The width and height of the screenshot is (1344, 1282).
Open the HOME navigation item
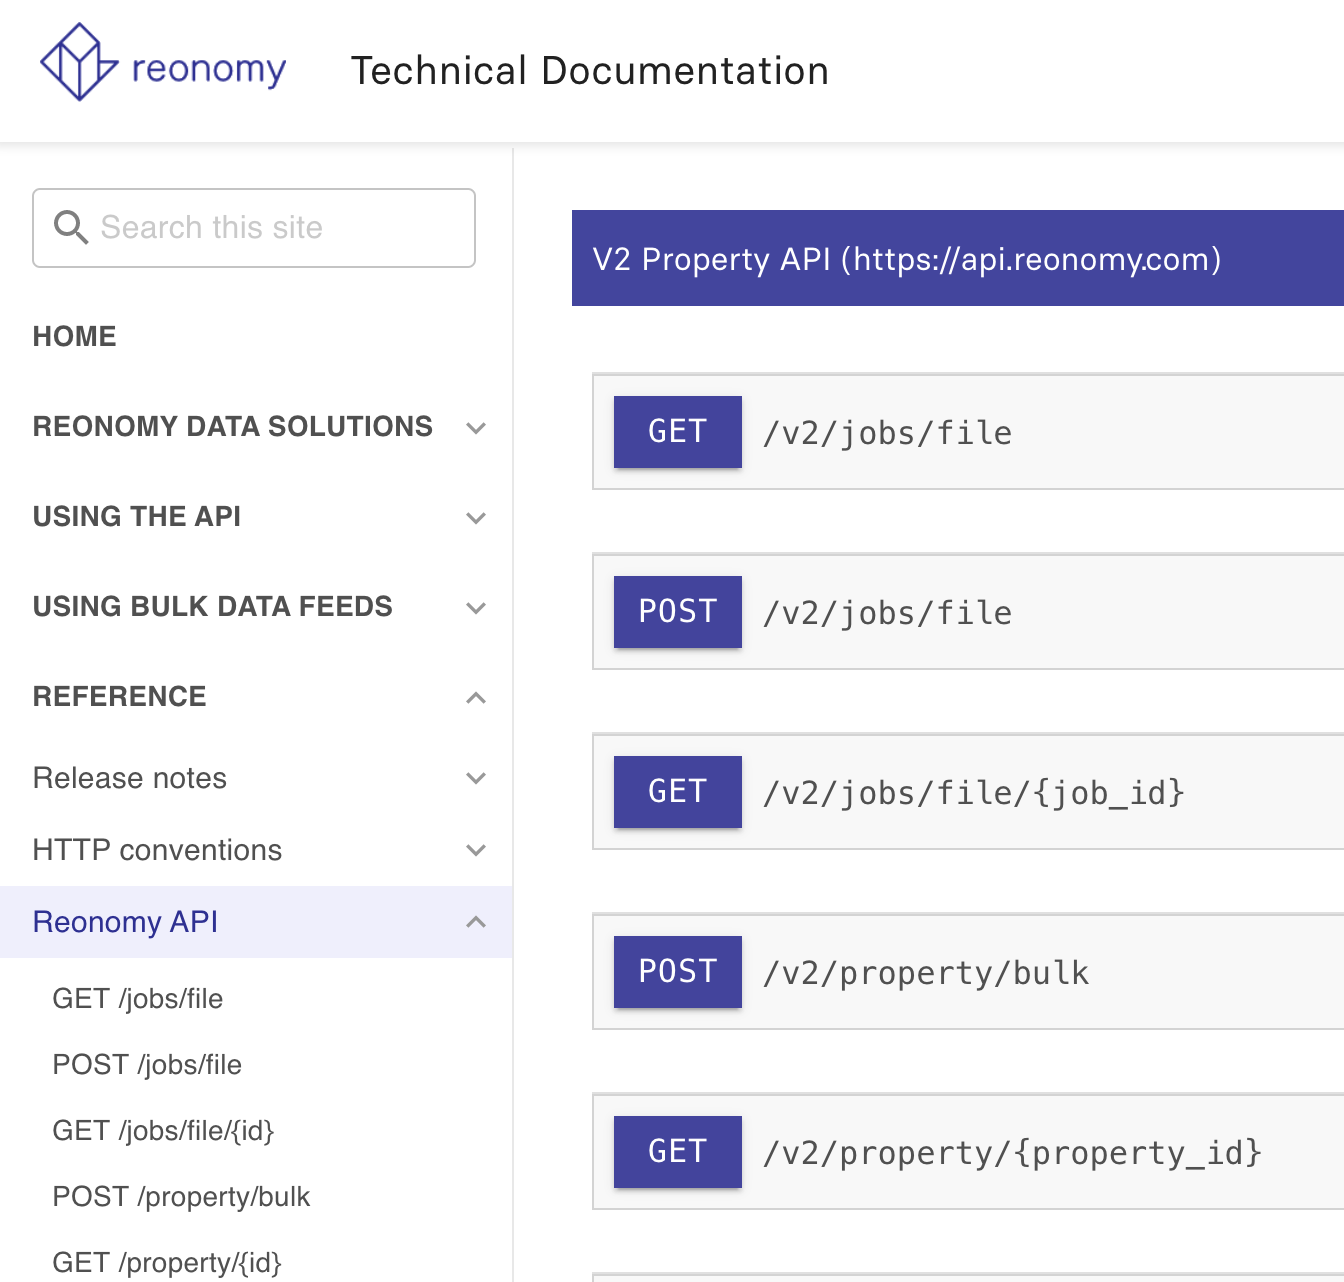pos(74,336)
